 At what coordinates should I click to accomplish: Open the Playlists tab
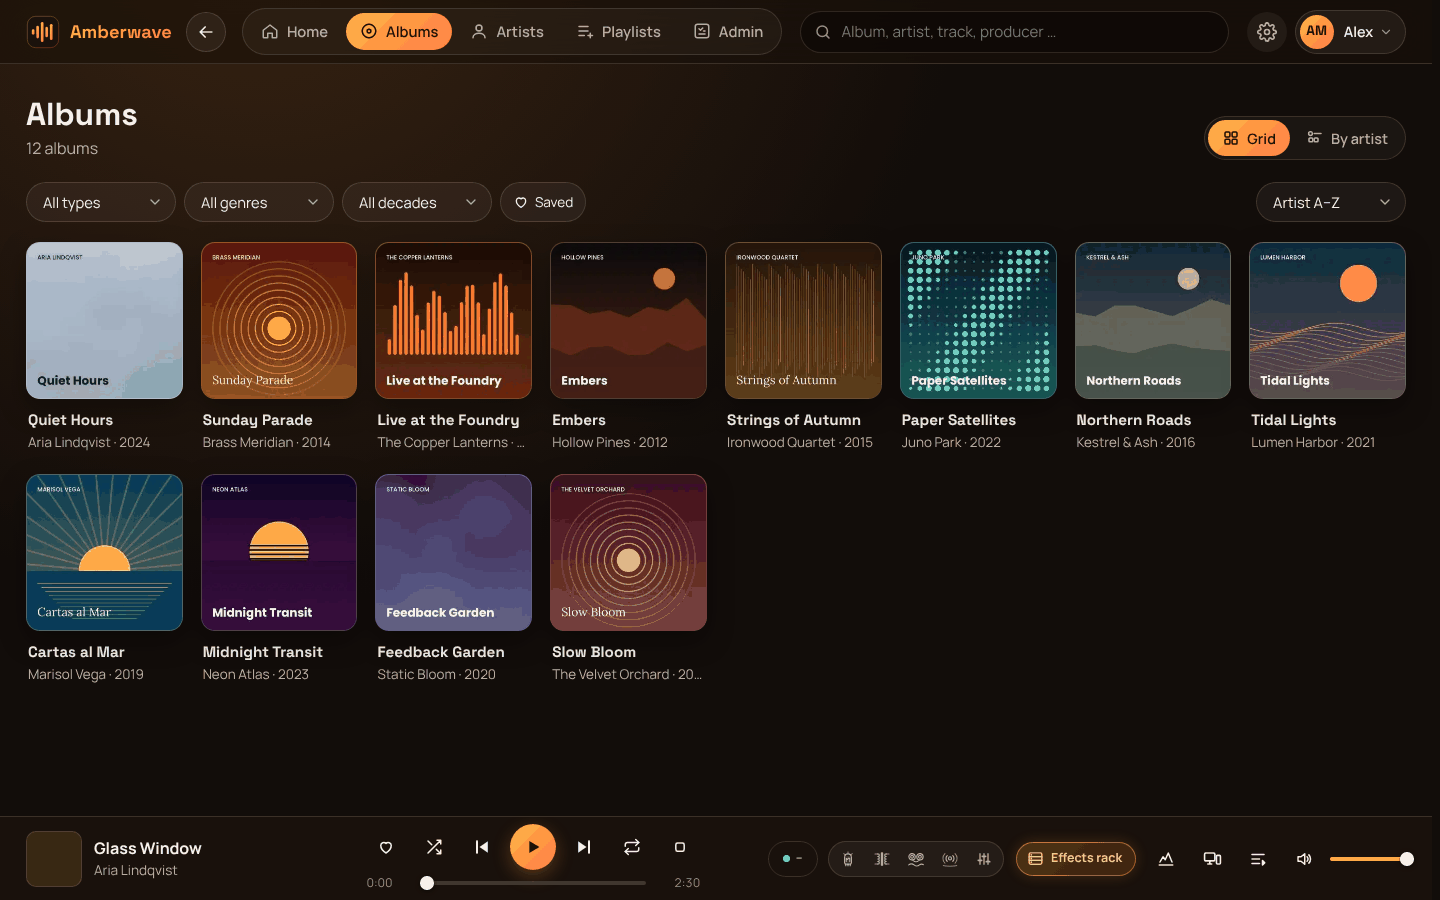(x=619, y=32)
